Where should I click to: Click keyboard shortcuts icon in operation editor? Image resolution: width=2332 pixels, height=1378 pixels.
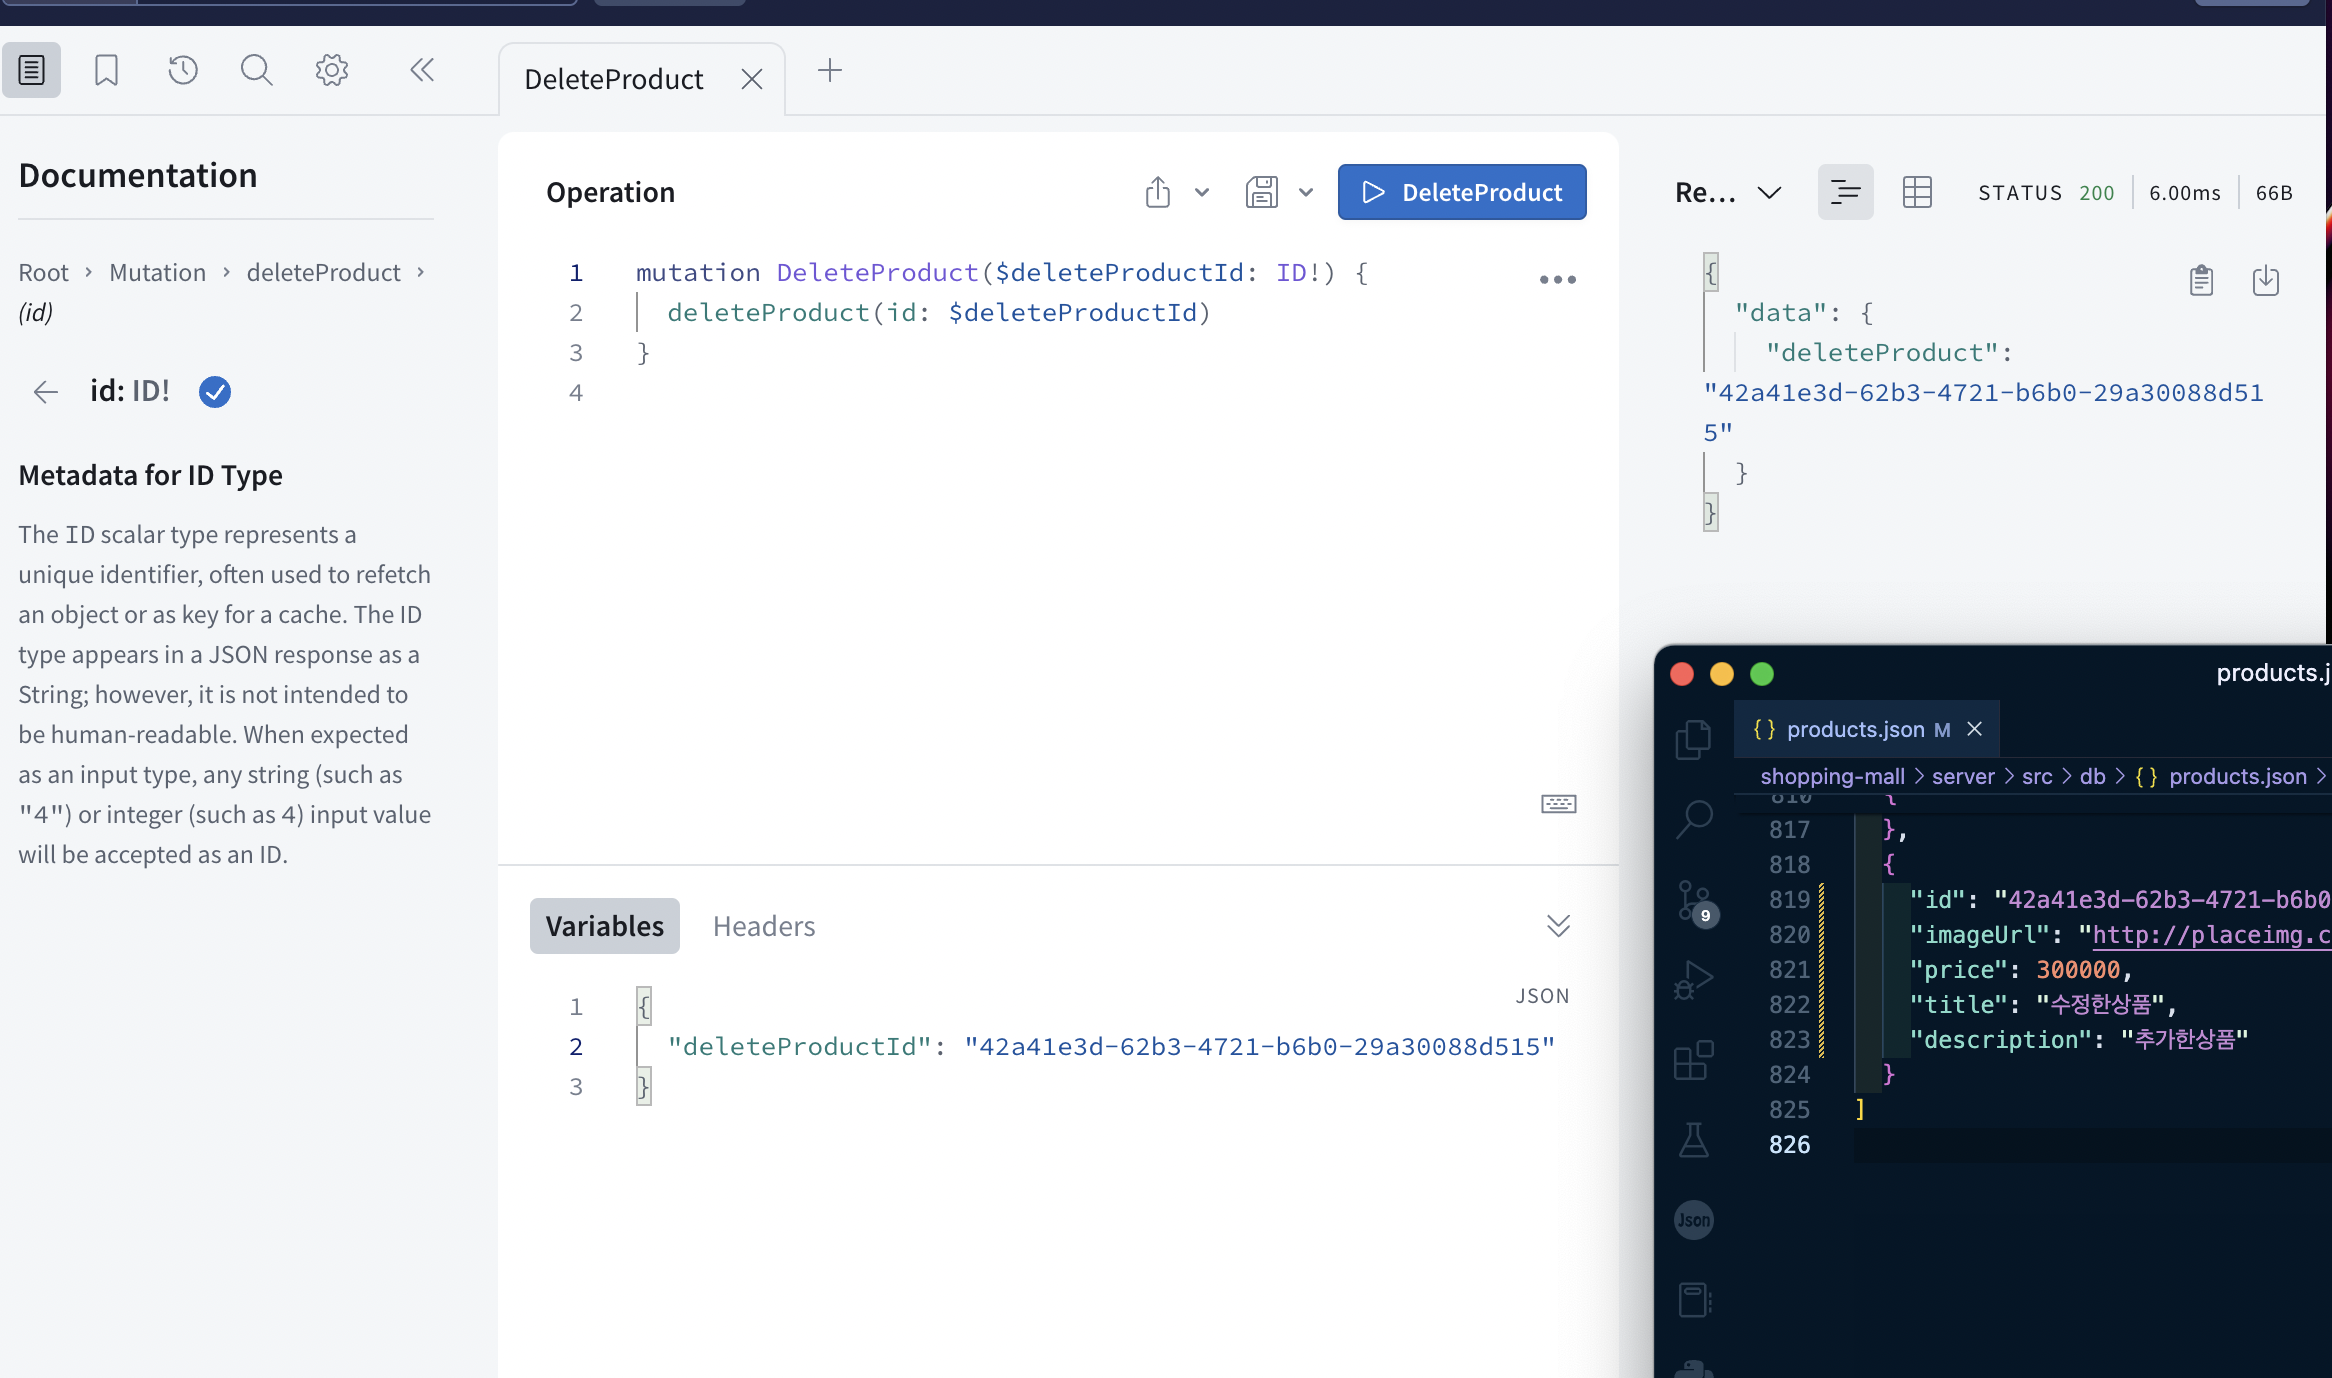(x=1558, y=804)
